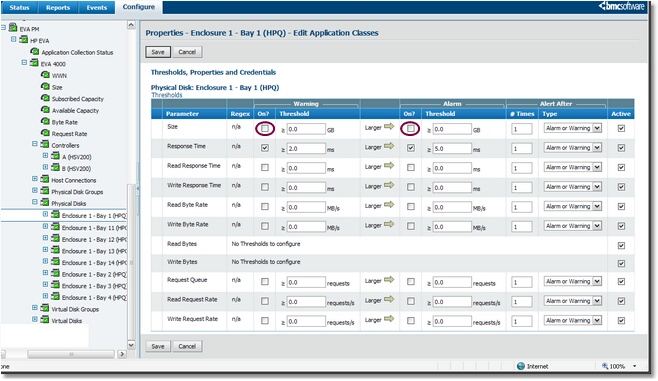The width and height of the screenshot is (658, 381).
Task: Switch to the Status tab
Action: pos(19,8)
